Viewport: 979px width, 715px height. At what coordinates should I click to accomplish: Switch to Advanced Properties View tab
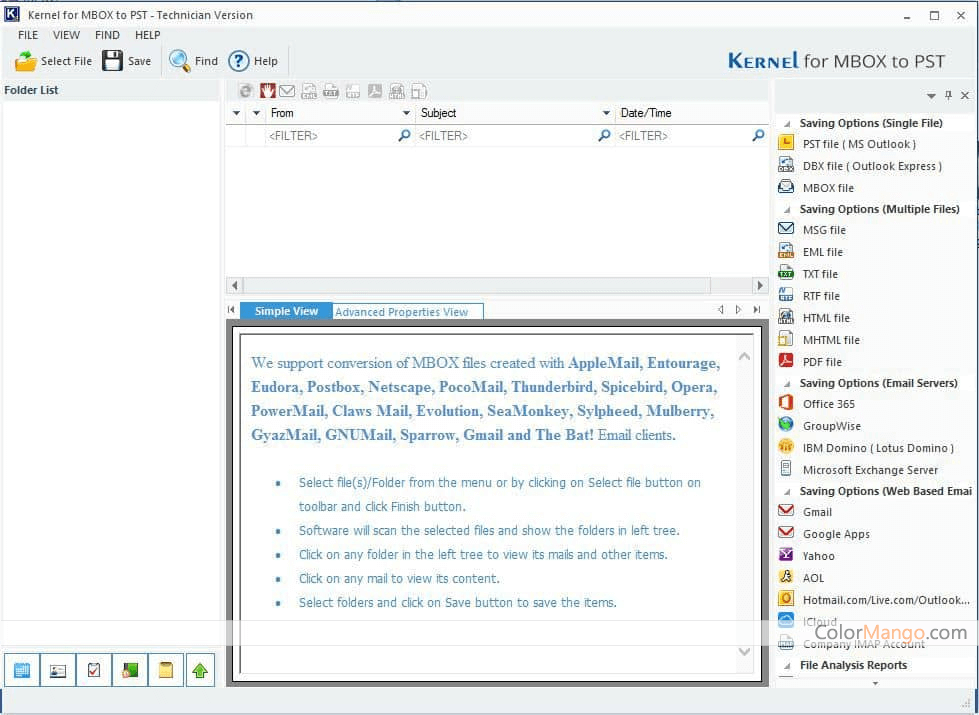(x=401, y=312)
